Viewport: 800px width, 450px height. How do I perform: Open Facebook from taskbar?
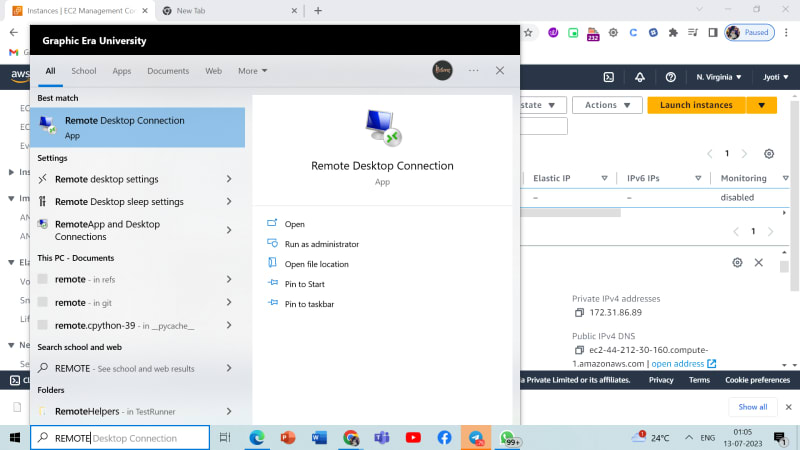[x=444, y=438]
